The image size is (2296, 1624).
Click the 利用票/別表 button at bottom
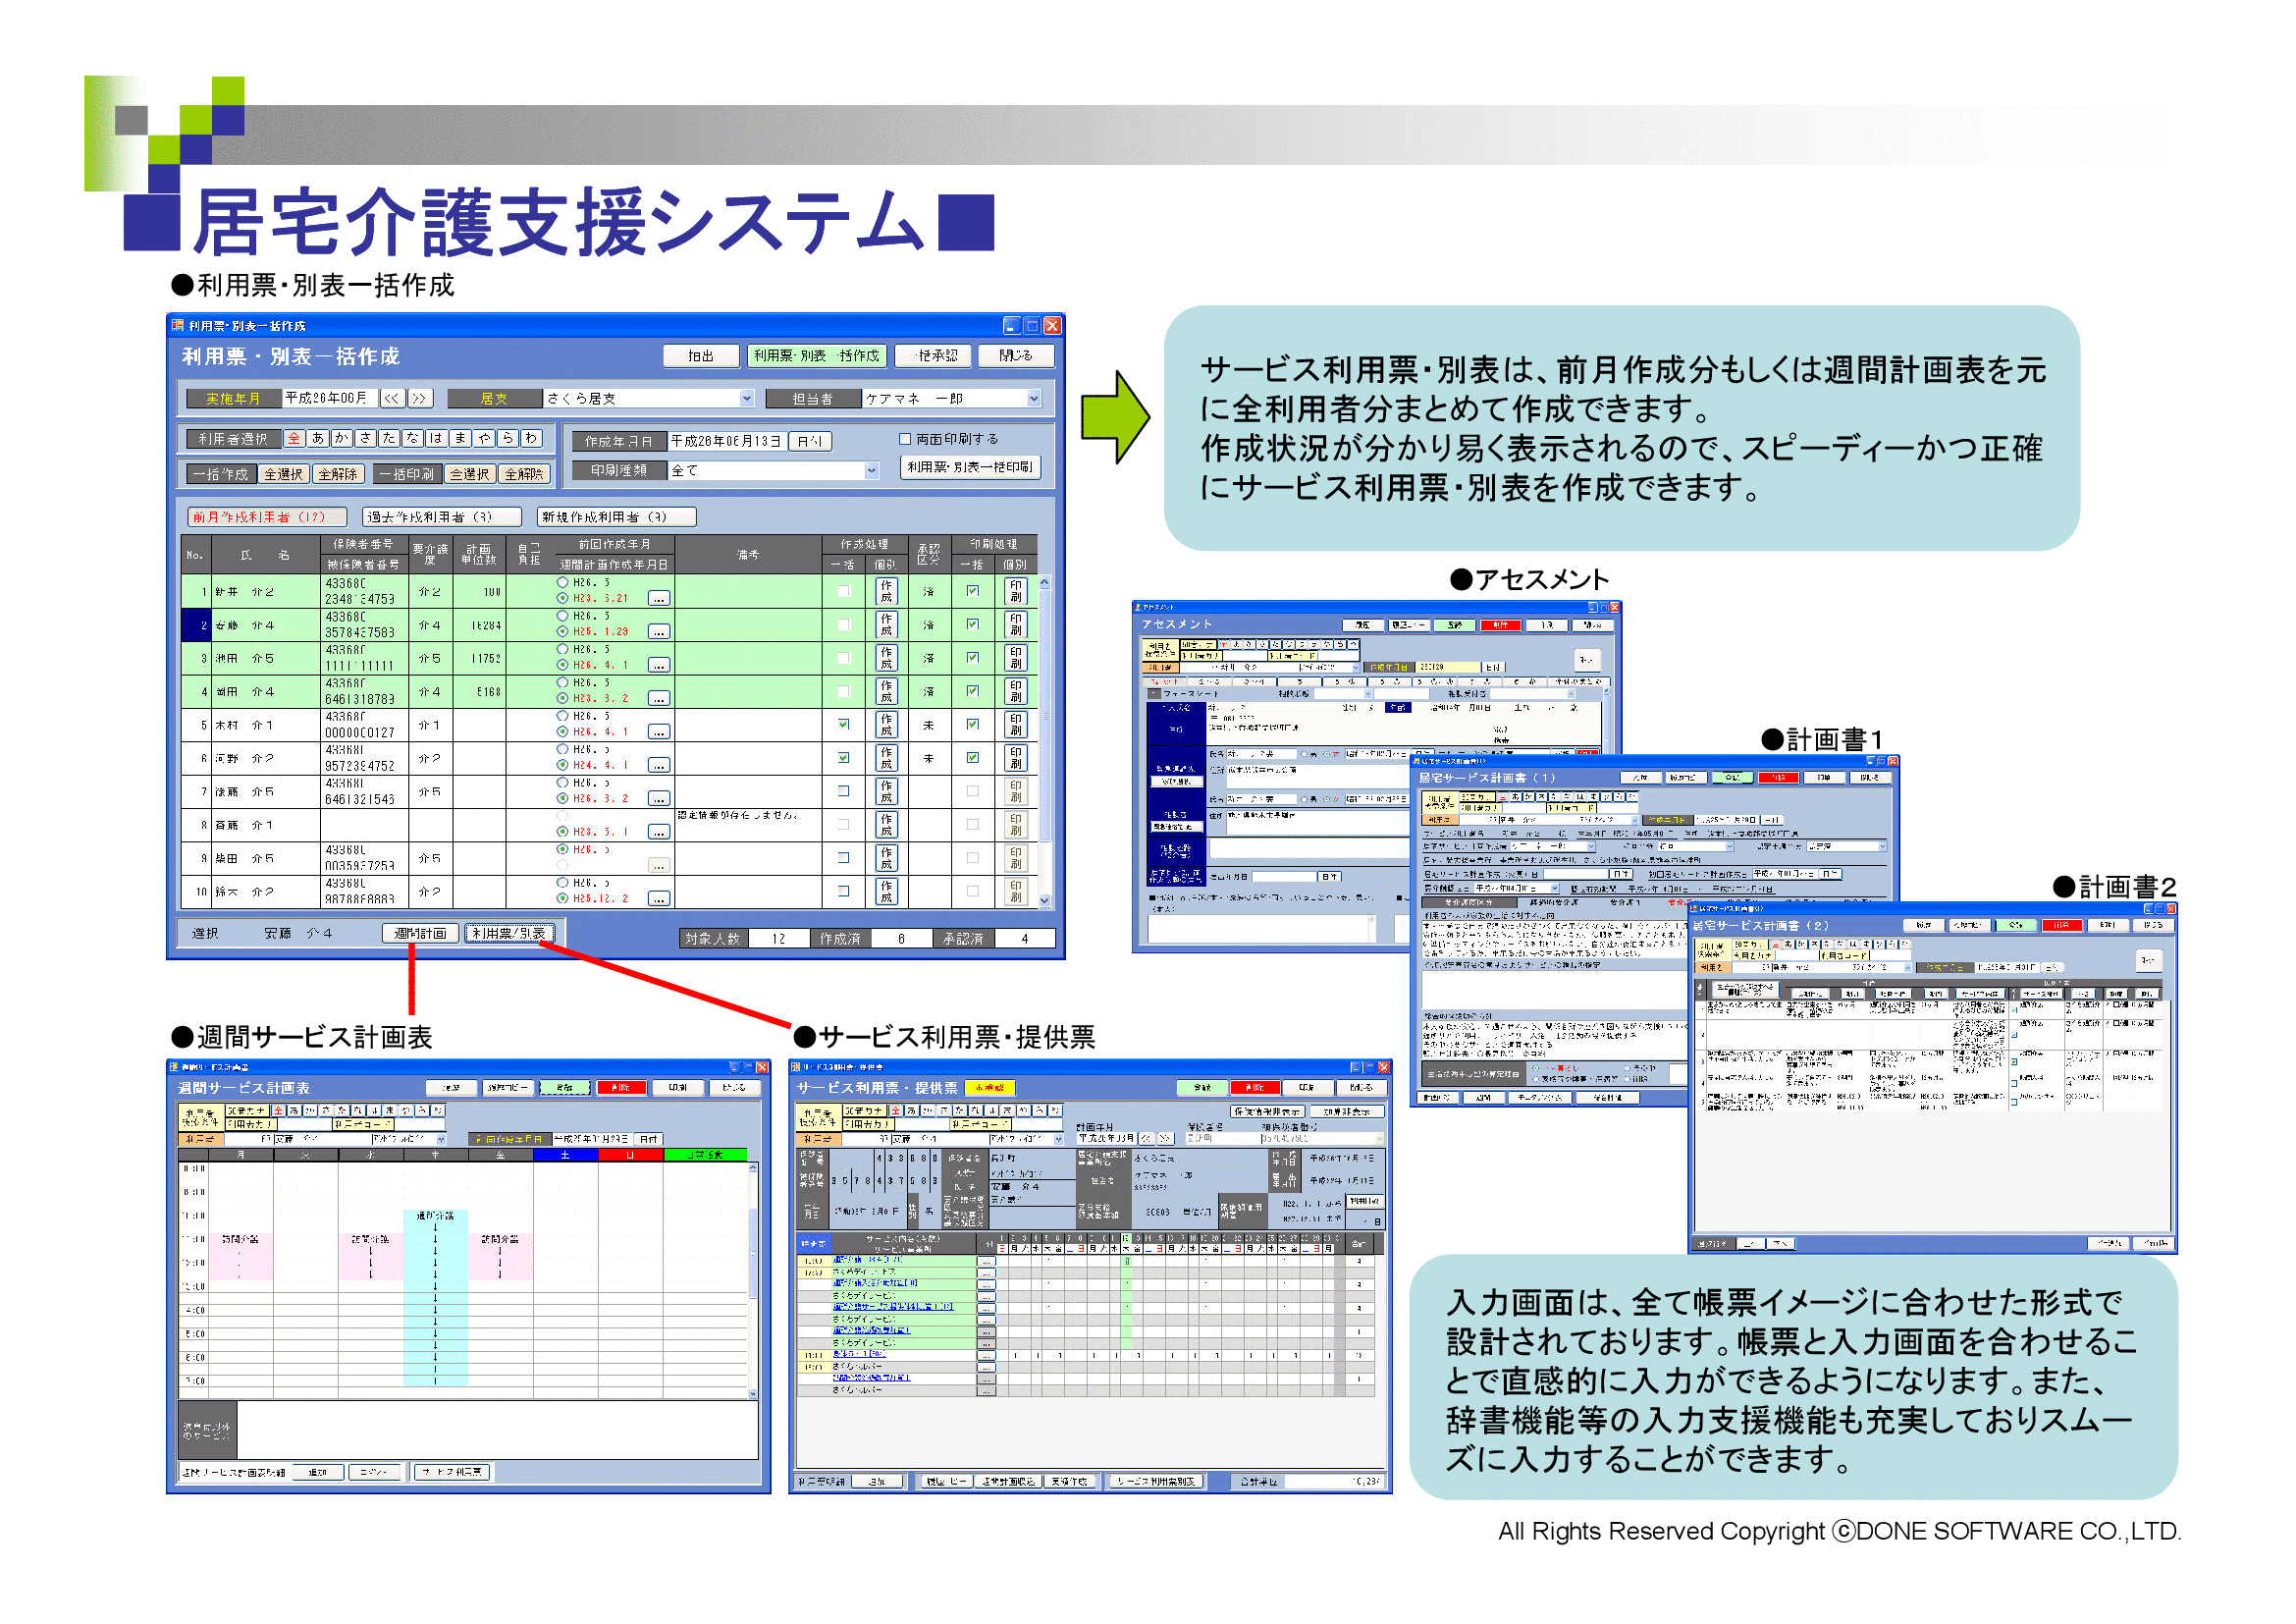click(510, 934)
